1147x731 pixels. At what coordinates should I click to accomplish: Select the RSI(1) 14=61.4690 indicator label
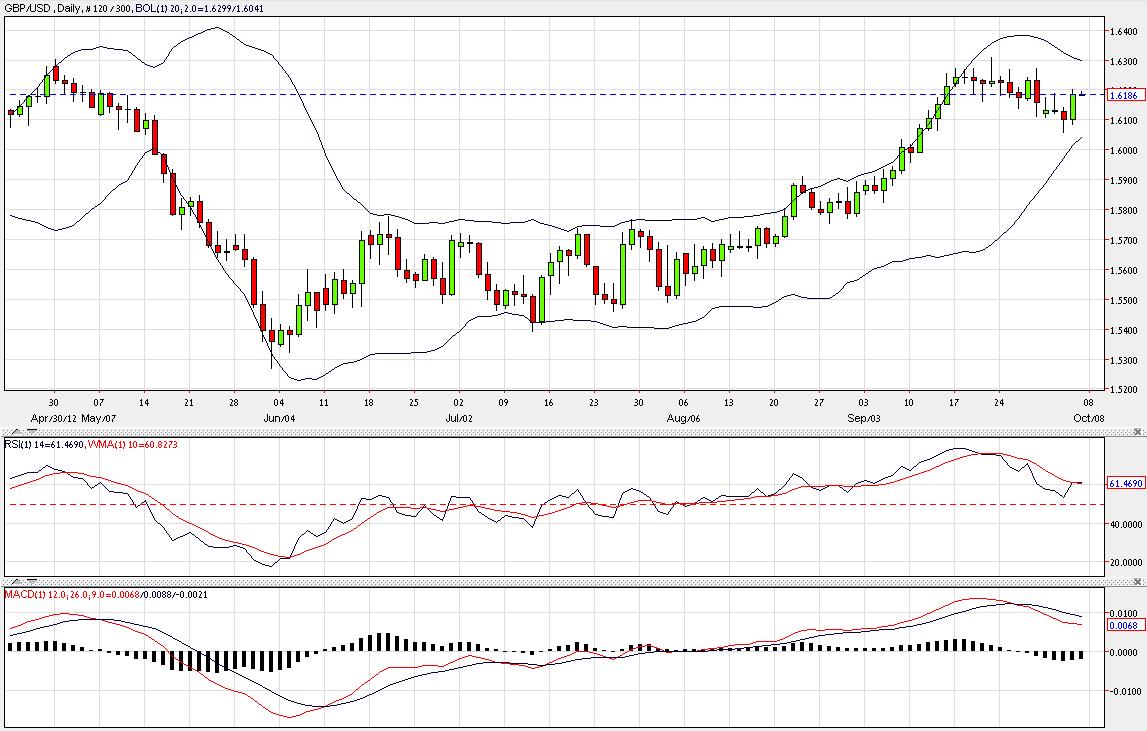(x=44, y=444)
